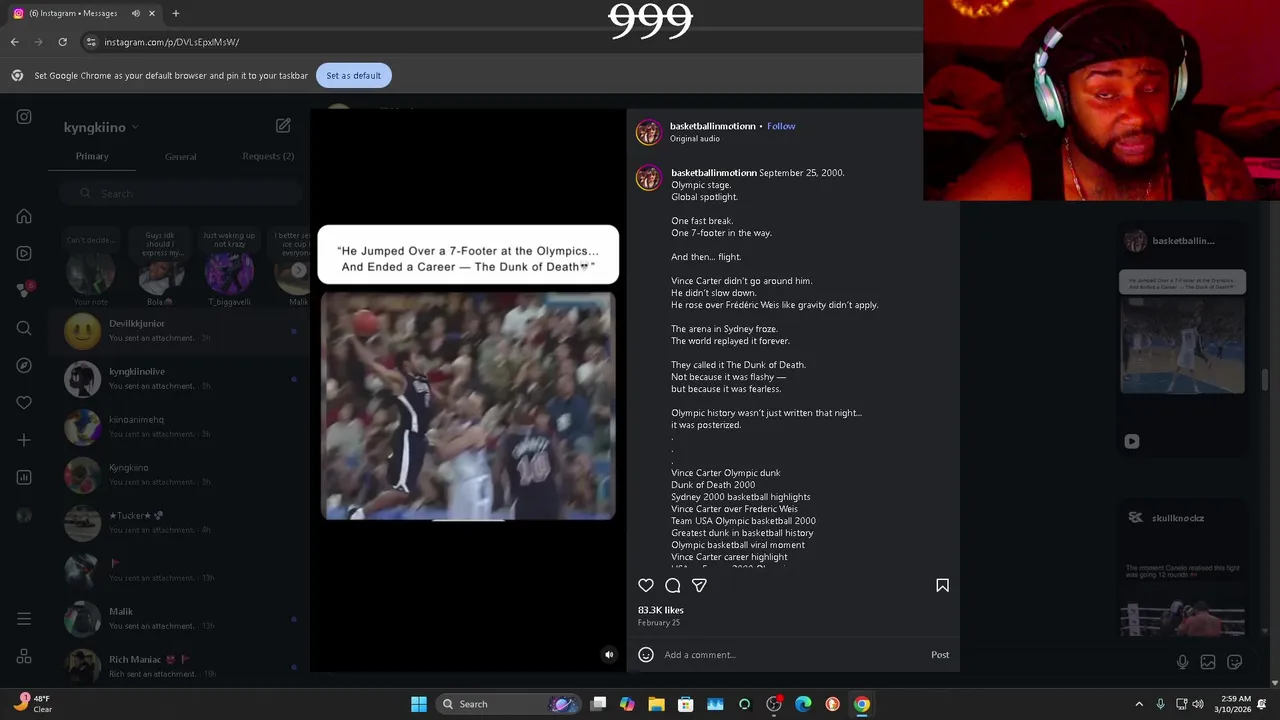The height and width of the screenshot is (720, 1280).
Task: View the 83.3K likes list
Action: (x=661, y=610)
